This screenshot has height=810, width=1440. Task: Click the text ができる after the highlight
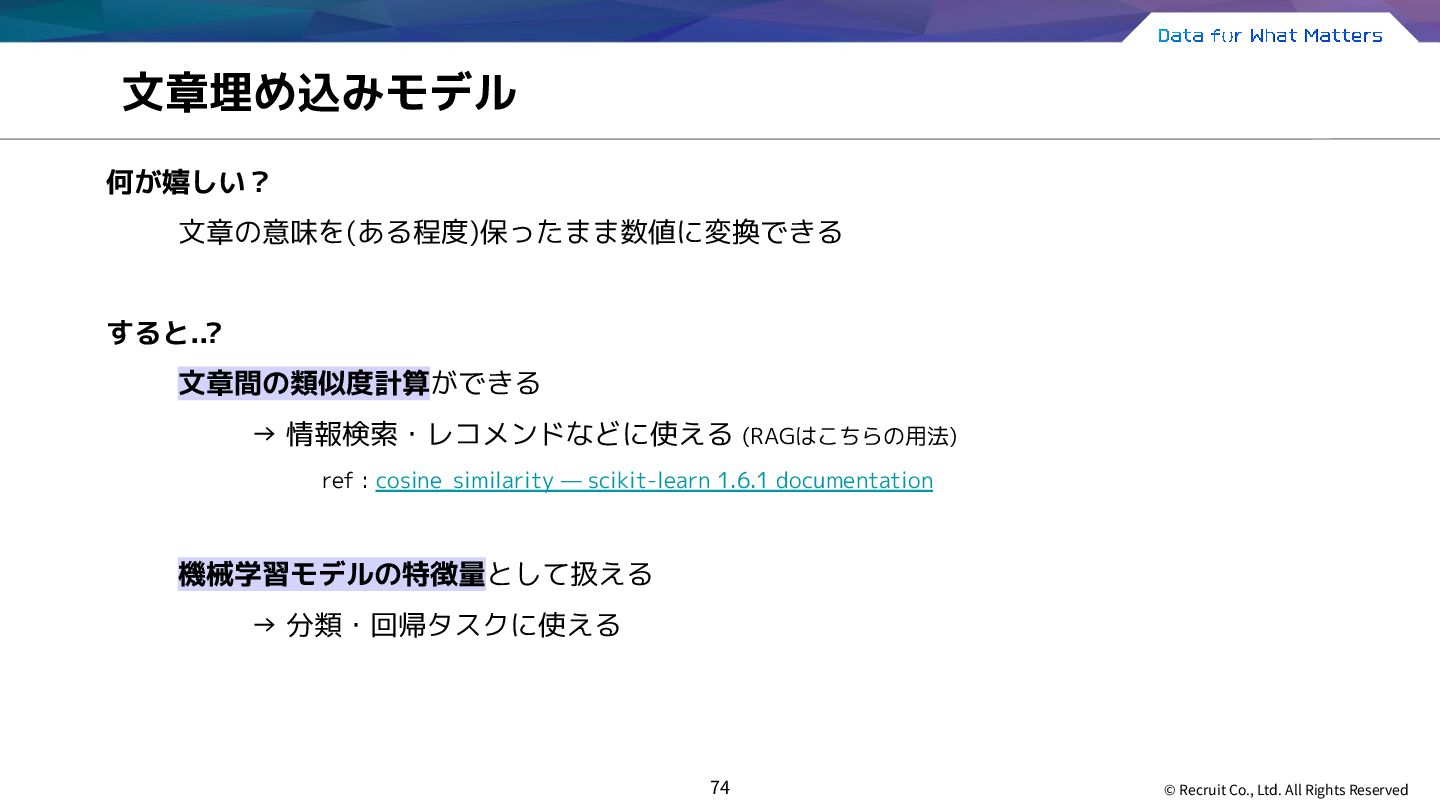486,382
